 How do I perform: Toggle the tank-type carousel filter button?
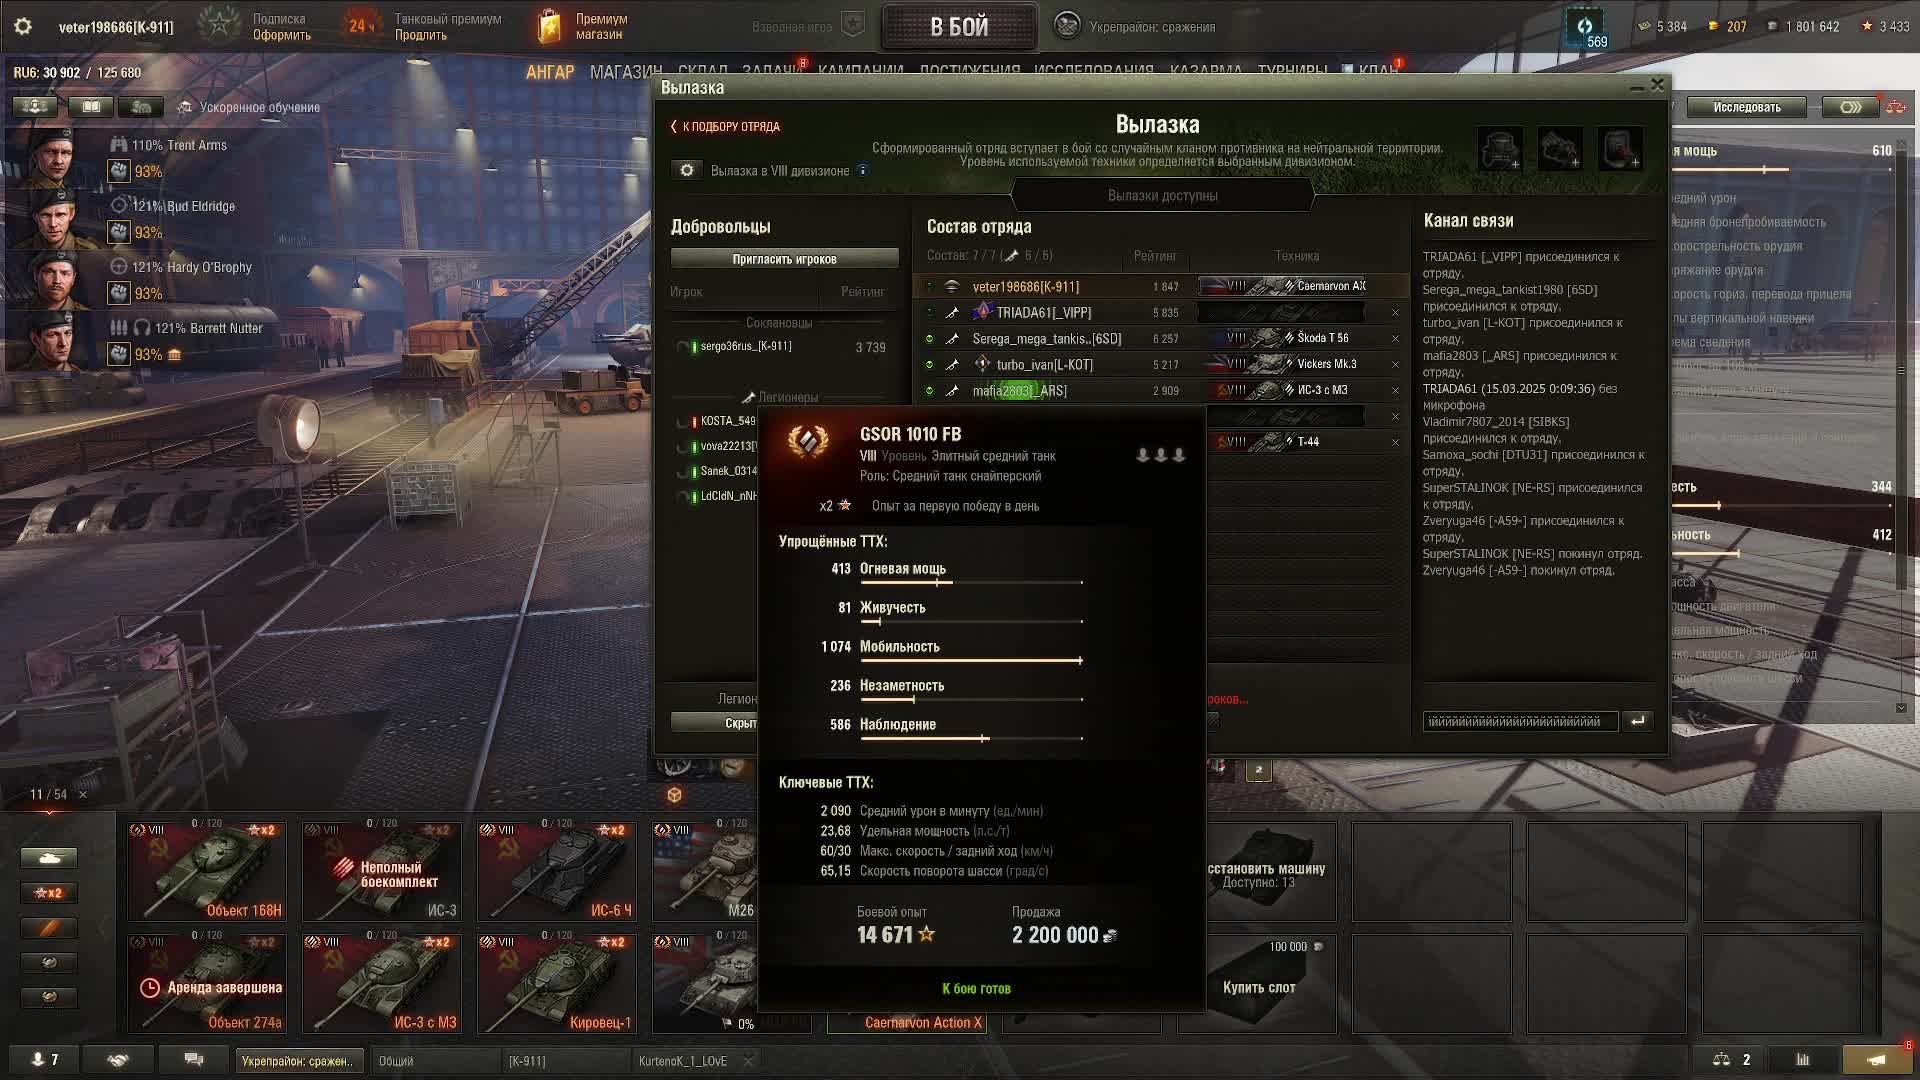pyautogui.click(x=48, y=858)
